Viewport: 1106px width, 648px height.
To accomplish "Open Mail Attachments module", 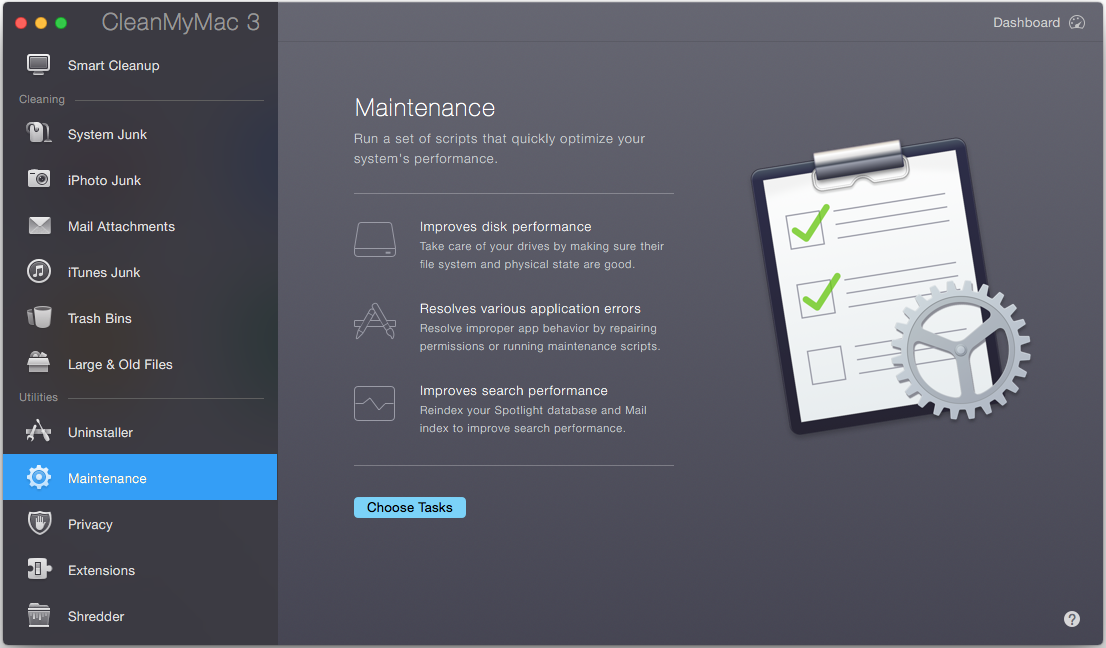I will point(121,226).
